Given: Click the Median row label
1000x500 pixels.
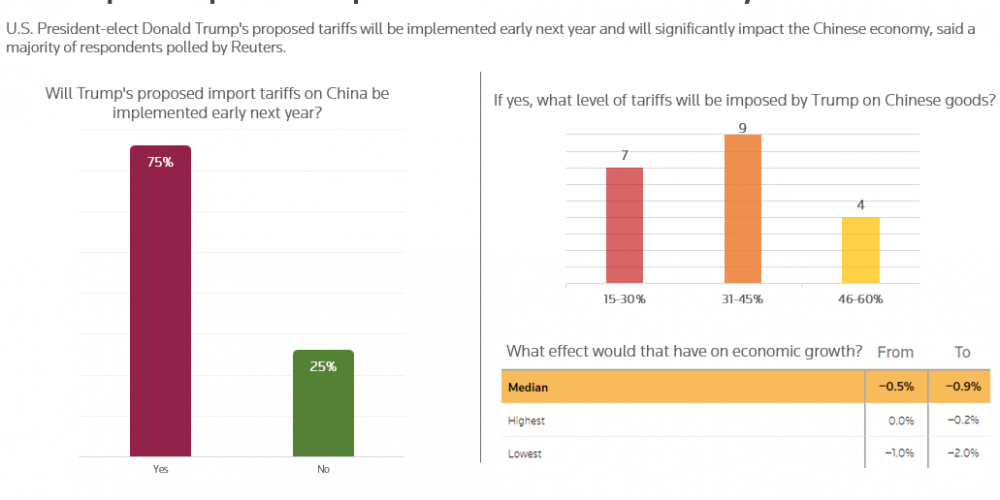Looking at the screenshot, I should [528, 387].
